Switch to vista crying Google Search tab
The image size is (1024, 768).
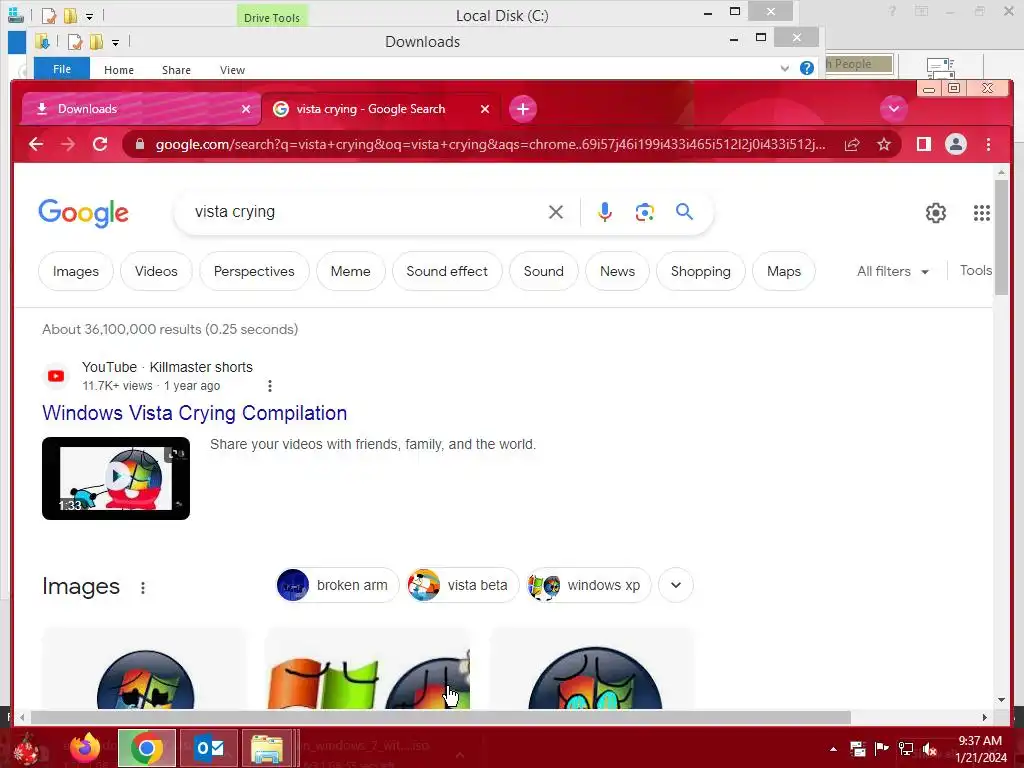click(x=379, y=109)
